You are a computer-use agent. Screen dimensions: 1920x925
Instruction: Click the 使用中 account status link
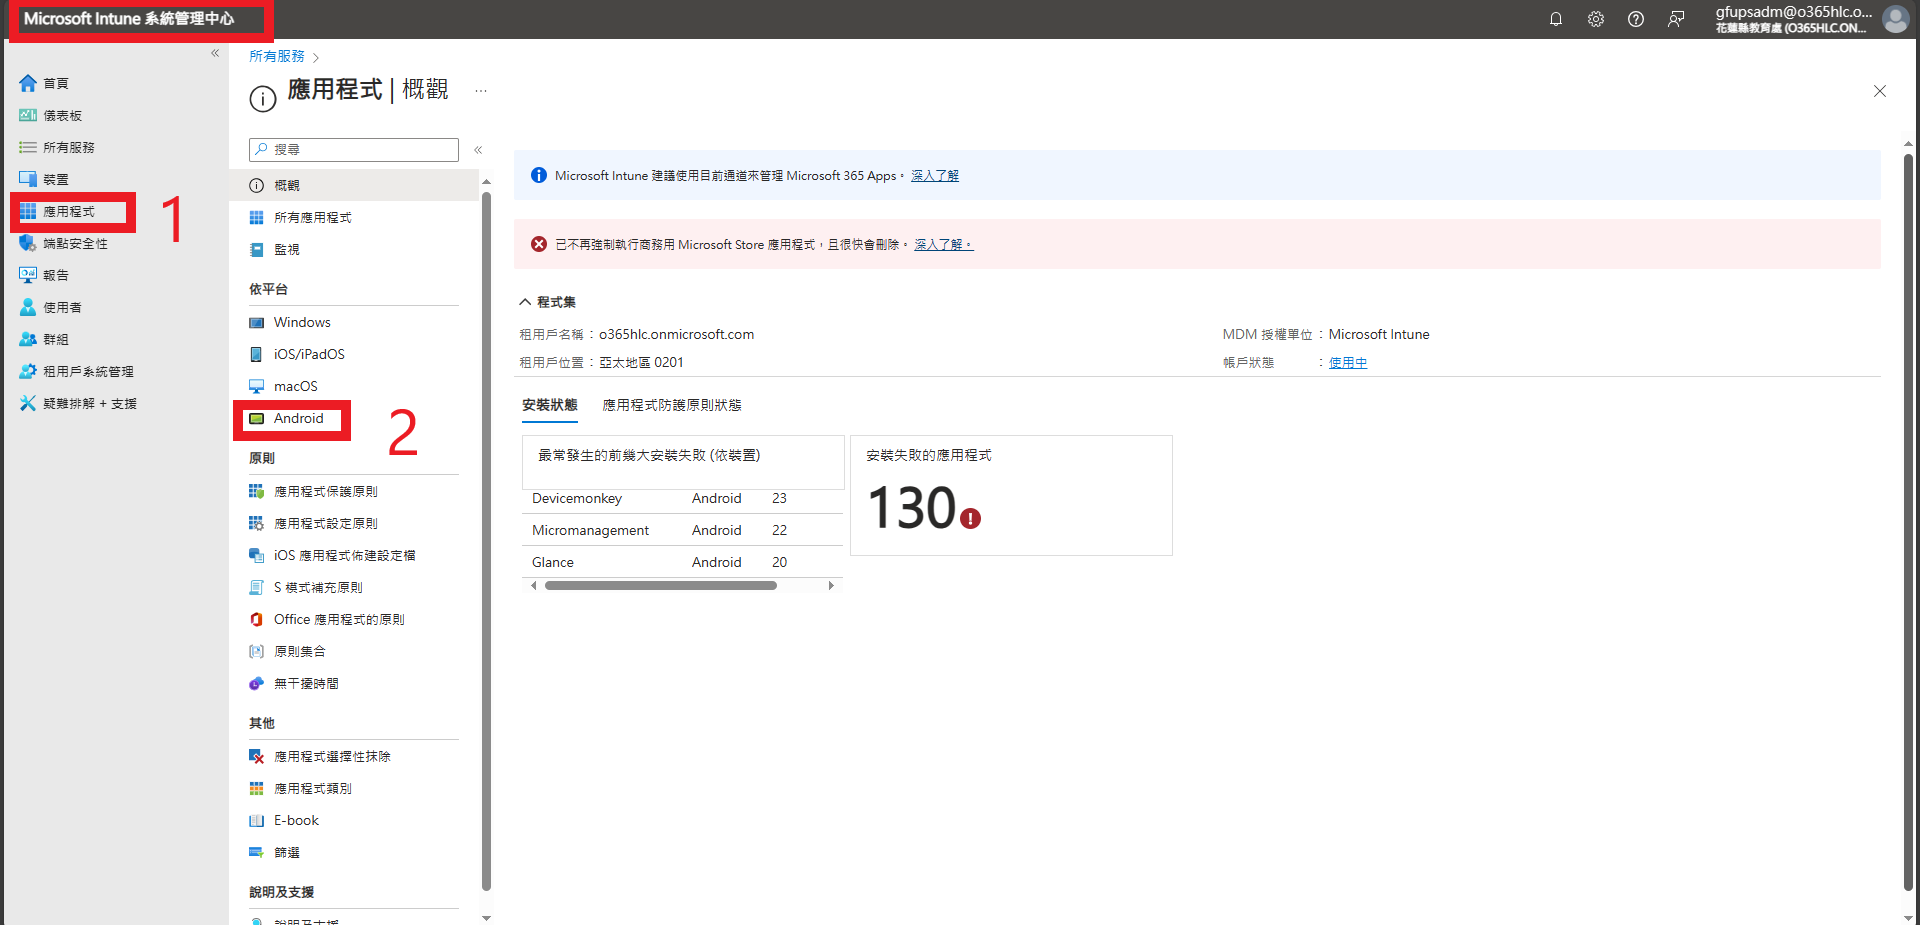1347,363
